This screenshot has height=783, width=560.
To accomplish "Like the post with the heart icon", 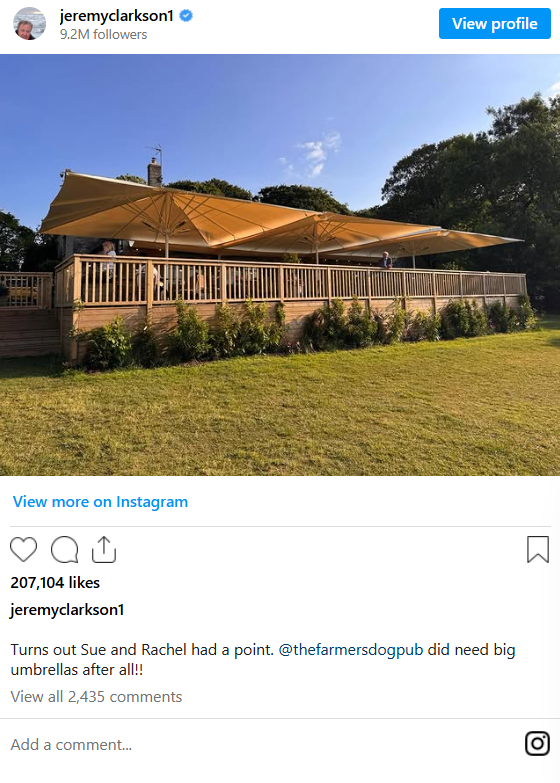I will [23, 549].
